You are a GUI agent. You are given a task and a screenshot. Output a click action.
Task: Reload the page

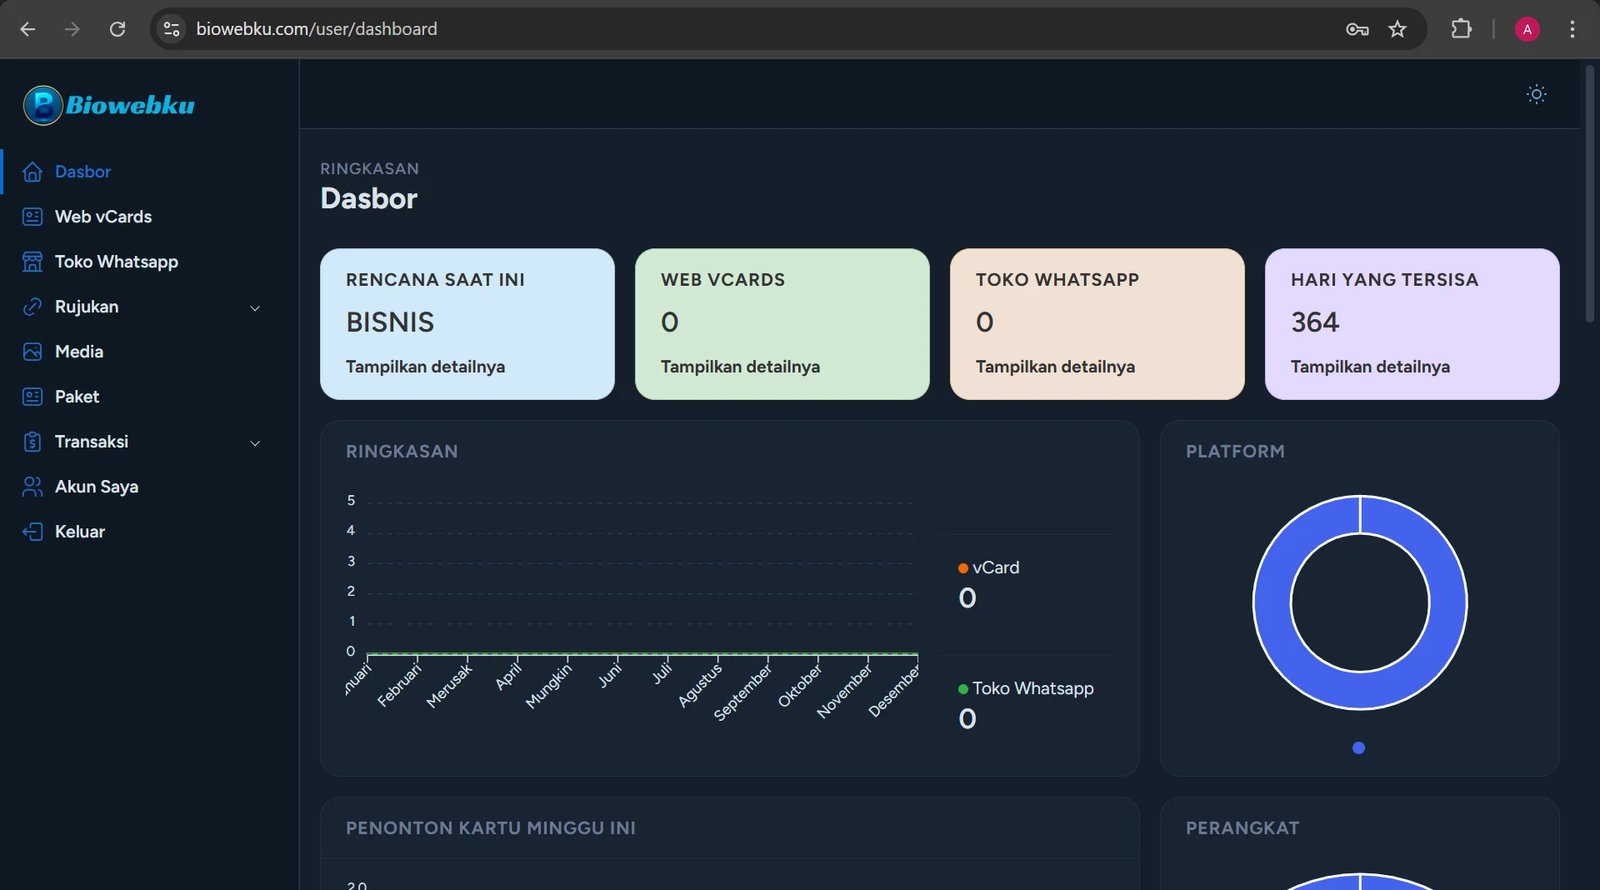(117, 29)
